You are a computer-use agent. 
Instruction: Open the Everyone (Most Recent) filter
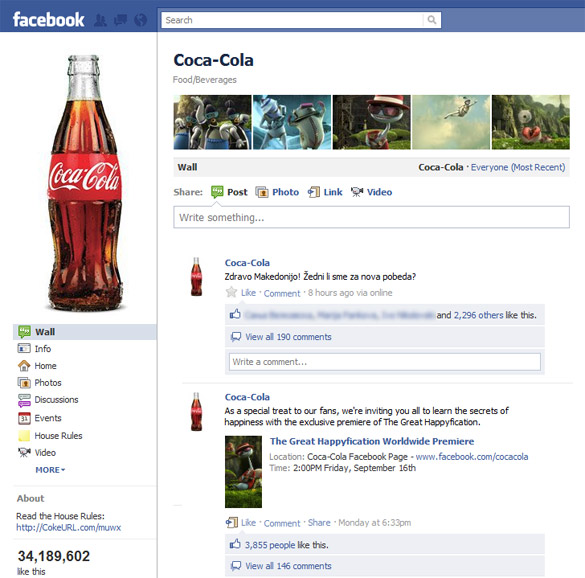pos(518,167)
